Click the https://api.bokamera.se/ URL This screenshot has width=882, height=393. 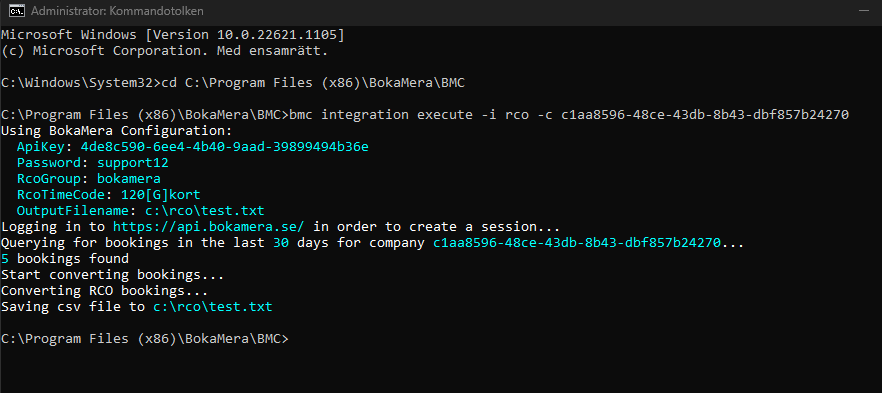pos(209,227)
